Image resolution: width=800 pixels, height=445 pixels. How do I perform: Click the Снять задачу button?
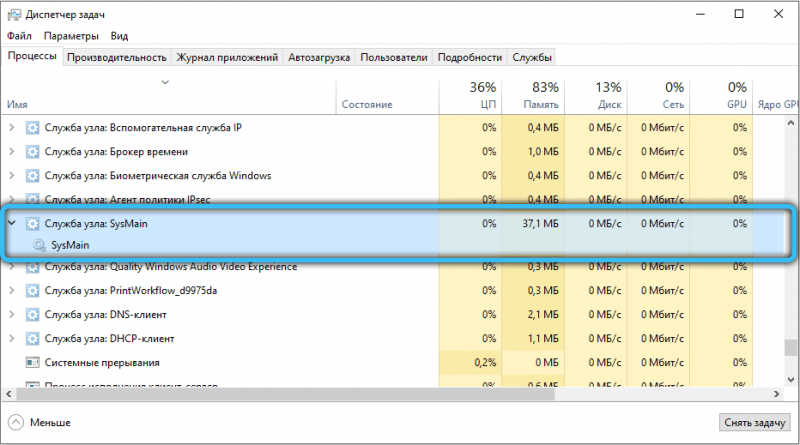click(755, 423)
